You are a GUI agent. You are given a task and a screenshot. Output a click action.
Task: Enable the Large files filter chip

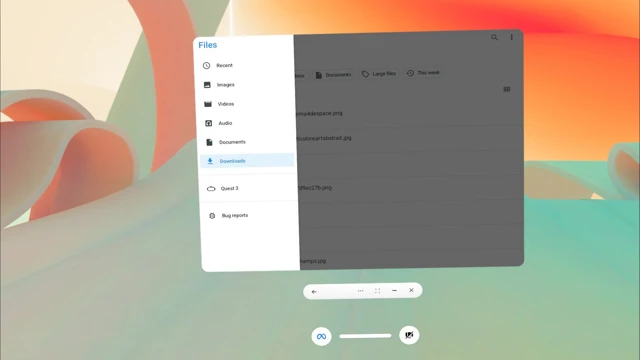tap(379, 74)
